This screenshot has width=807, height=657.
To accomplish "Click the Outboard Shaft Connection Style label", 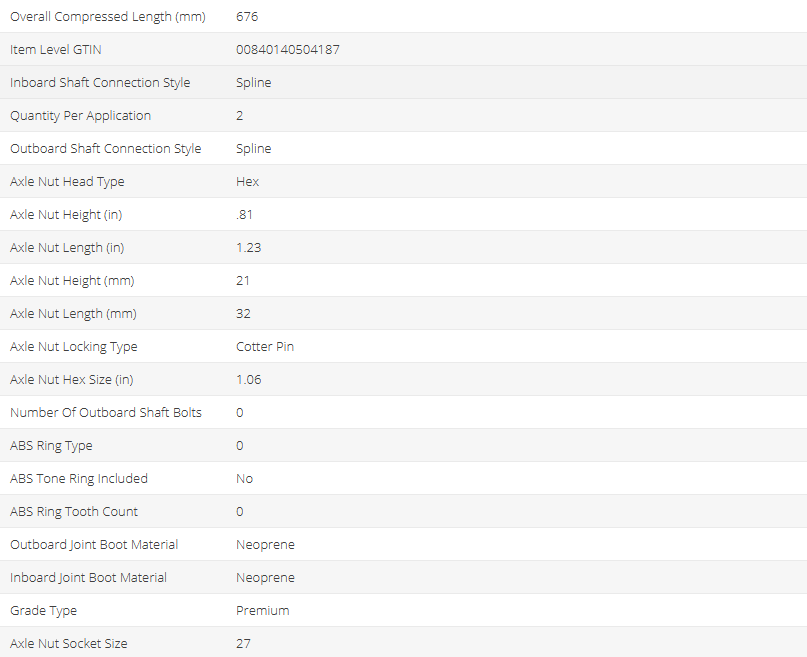I will 105,148.
